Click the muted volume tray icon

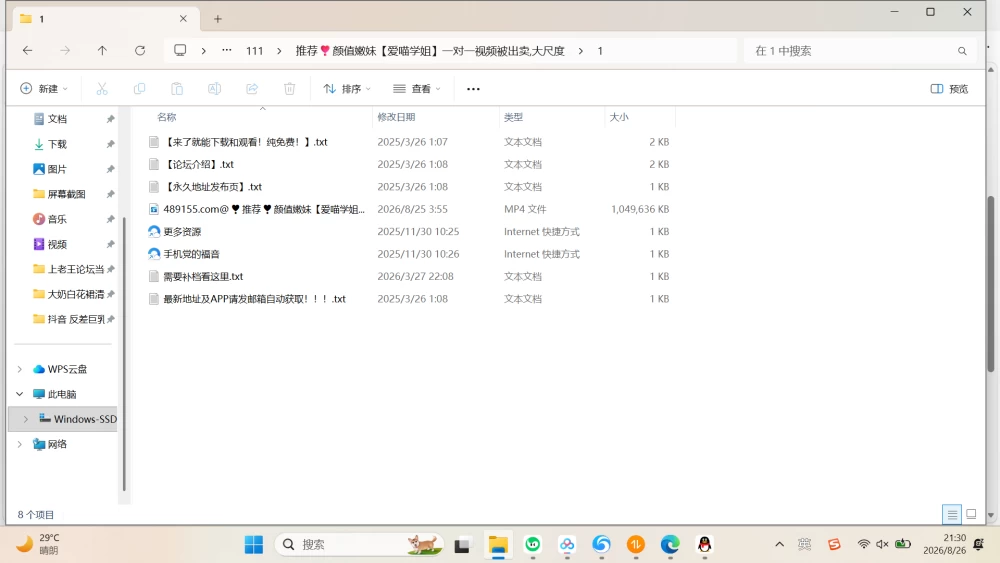tap(883, 544)
